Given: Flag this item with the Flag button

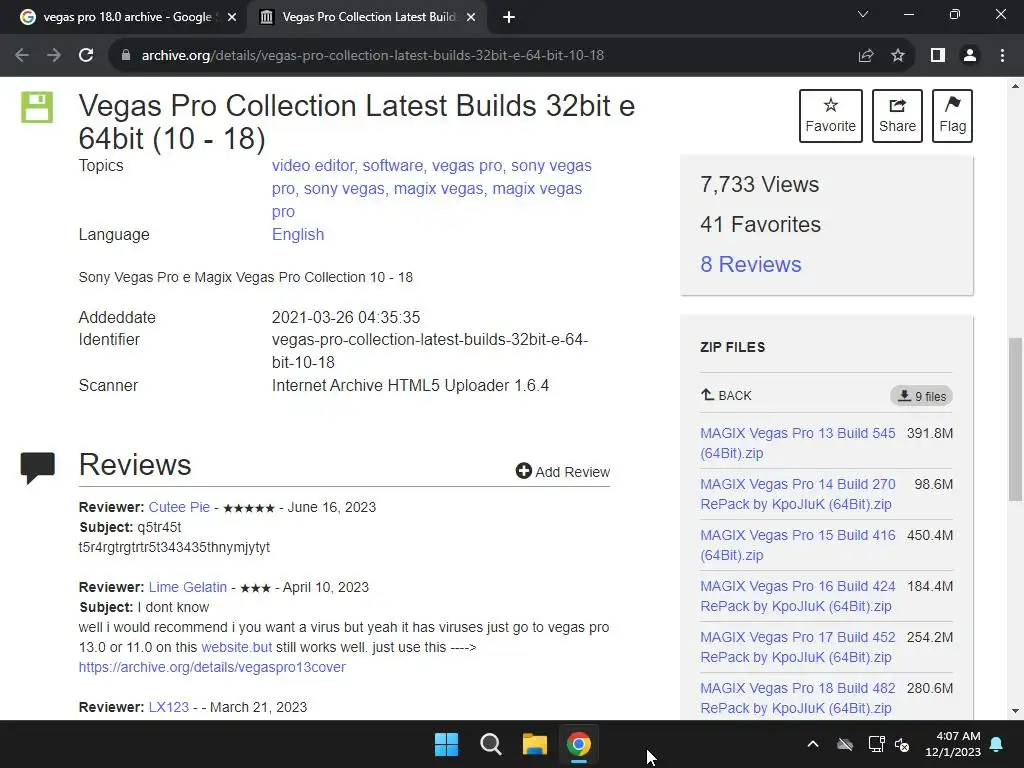Looking at the screenshot, I should click(952, 116).
